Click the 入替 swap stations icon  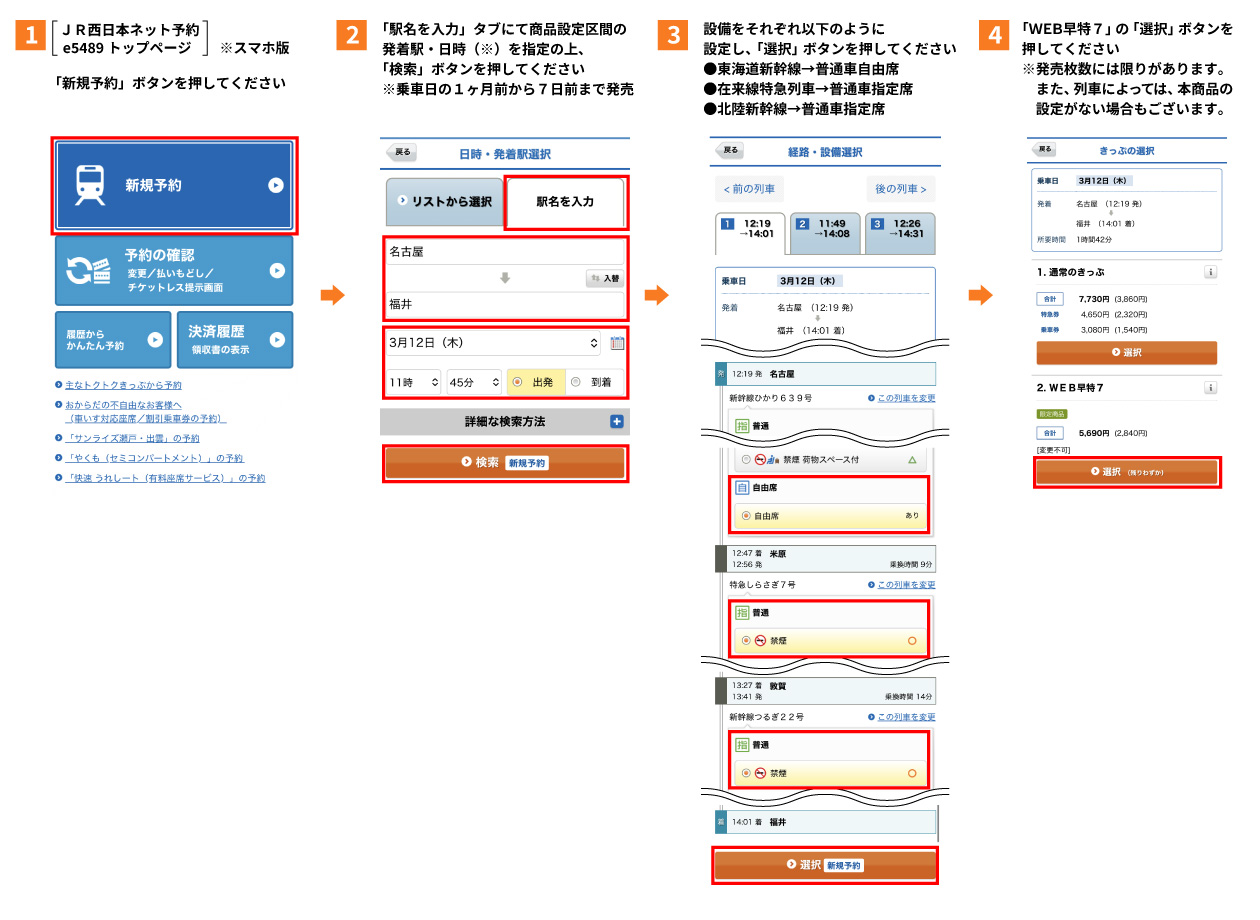point(595,278)
